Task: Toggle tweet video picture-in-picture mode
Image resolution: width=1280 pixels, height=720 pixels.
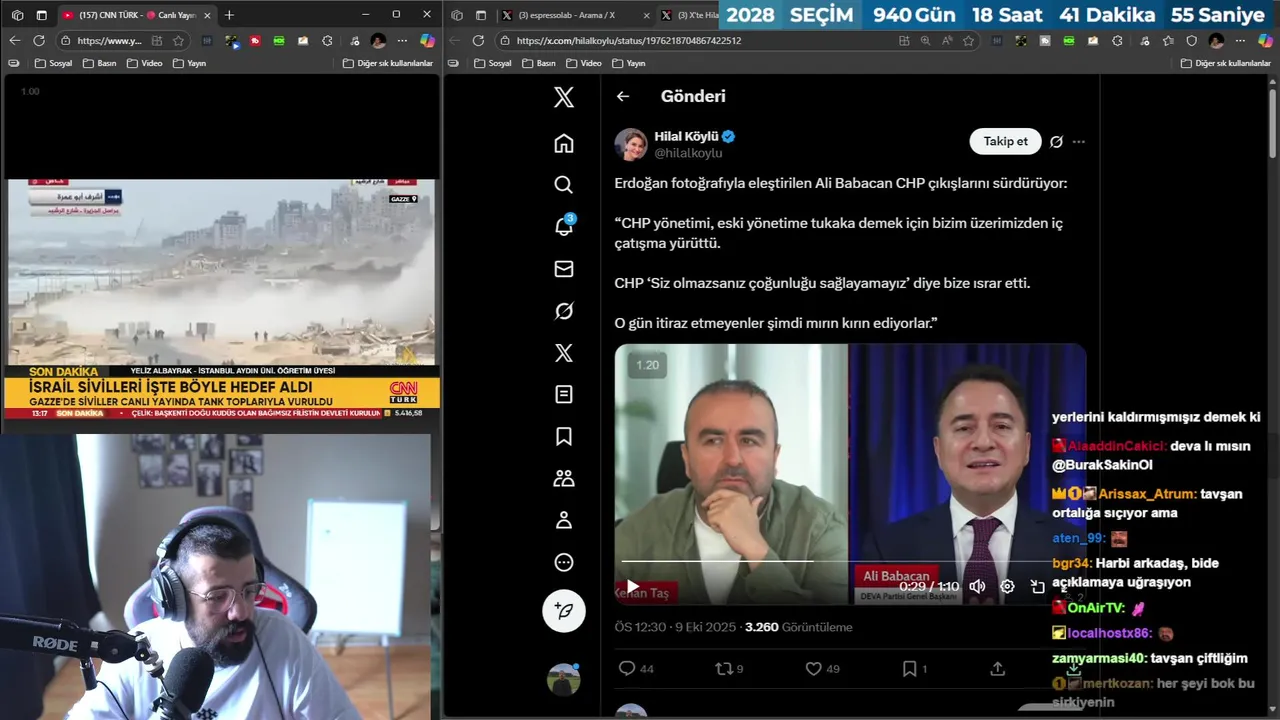Action: click(1038, 587)
